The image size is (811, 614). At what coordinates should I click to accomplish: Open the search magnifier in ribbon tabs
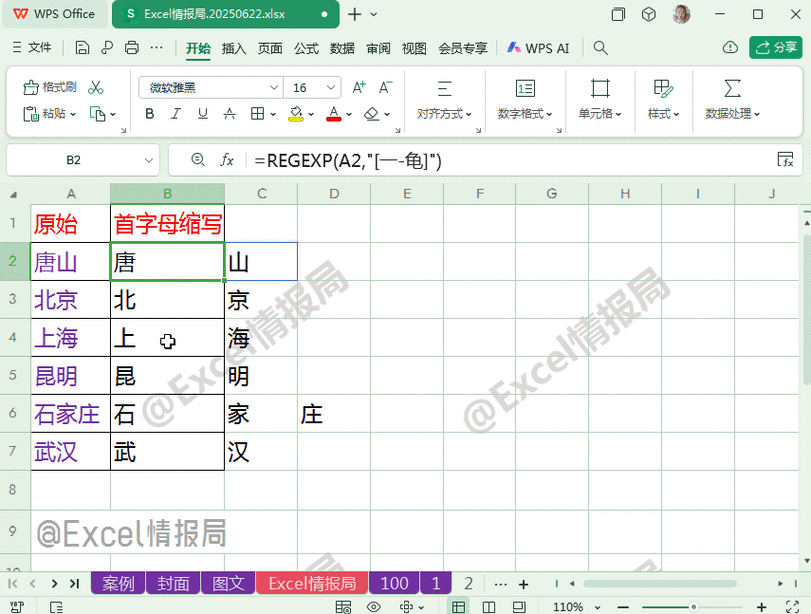[600, 48]
